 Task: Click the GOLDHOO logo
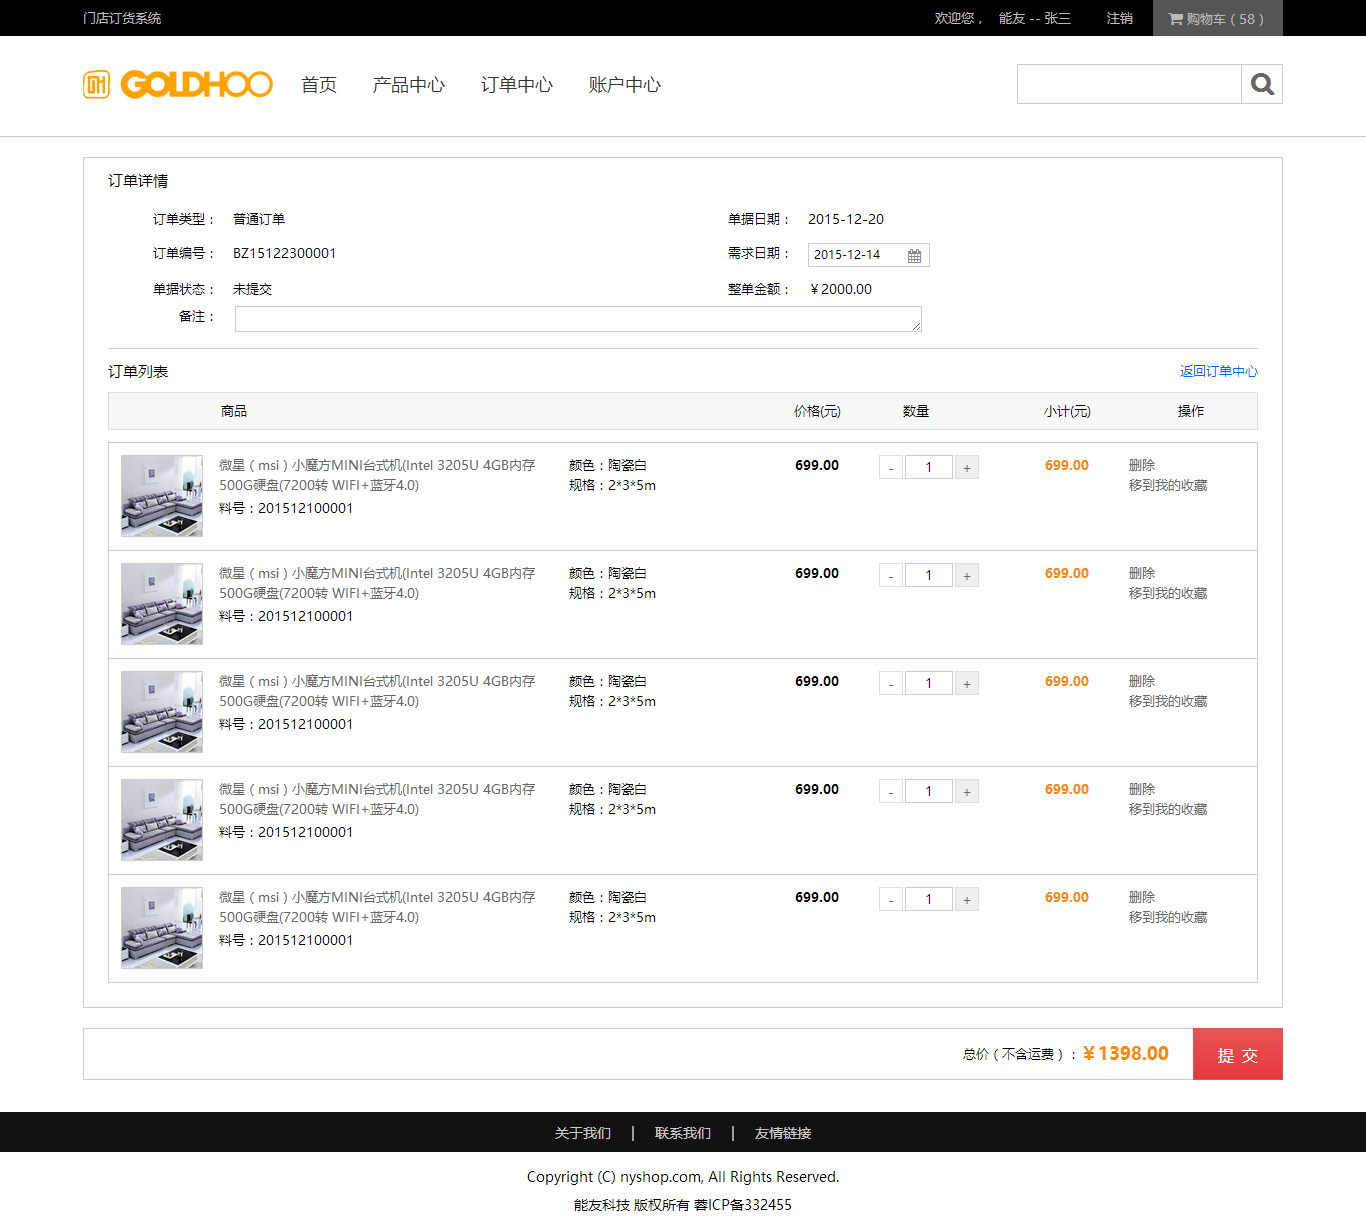click(x=178, y=85)
